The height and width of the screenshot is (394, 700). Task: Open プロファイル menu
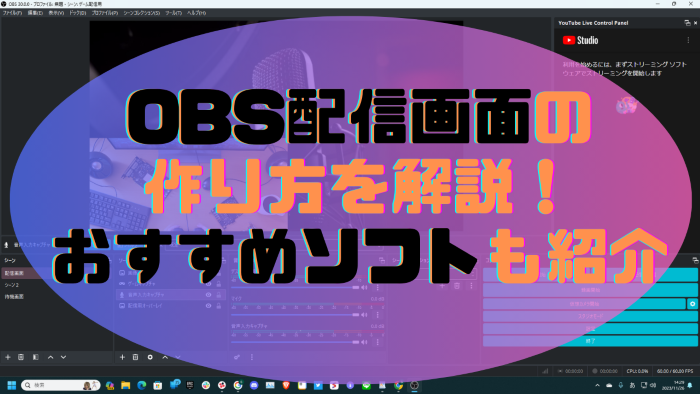pyautogui.click(x=105, y=13)
